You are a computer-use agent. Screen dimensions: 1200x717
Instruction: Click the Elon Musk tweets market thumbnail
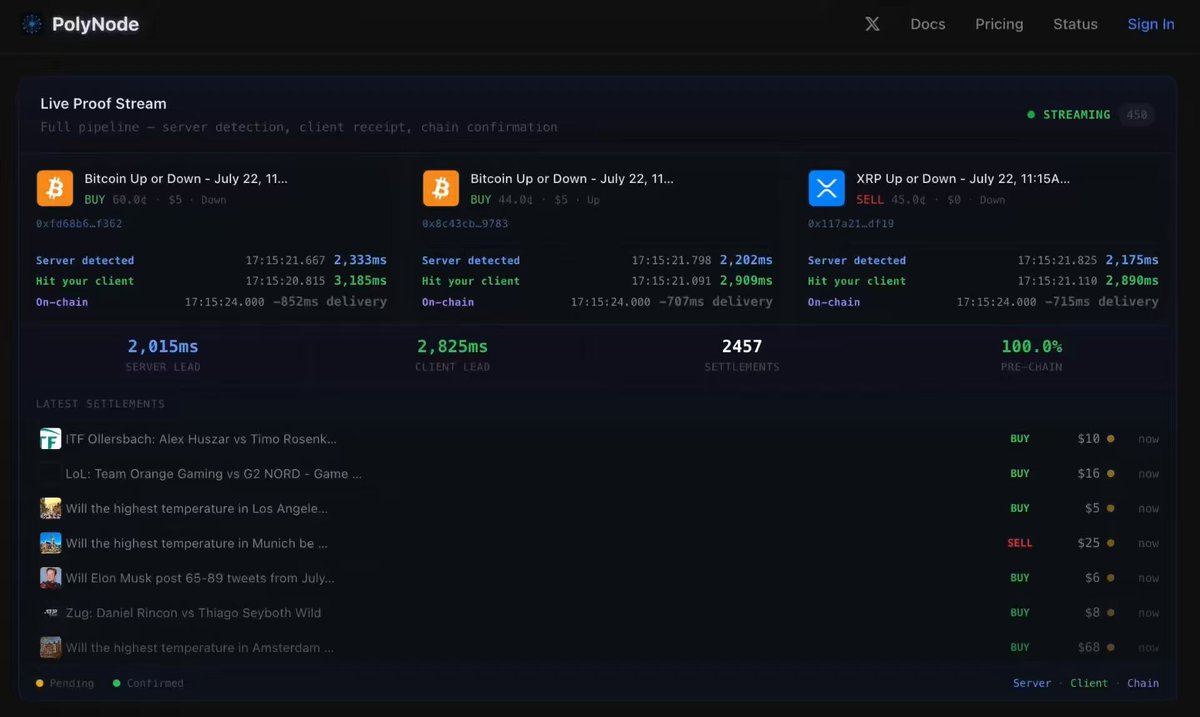point(50,578)
